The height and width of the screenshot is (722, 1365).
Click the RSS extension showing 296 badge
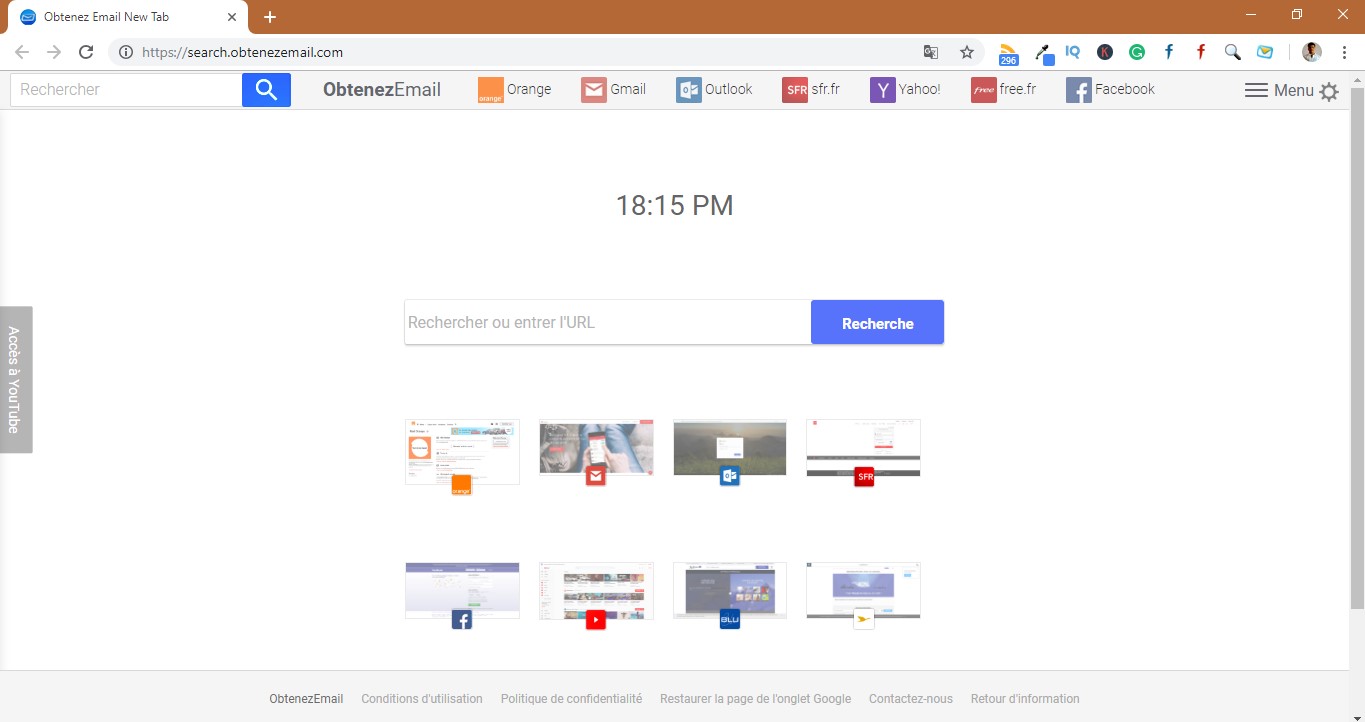pyautogui.click(x=1007, y=51)
